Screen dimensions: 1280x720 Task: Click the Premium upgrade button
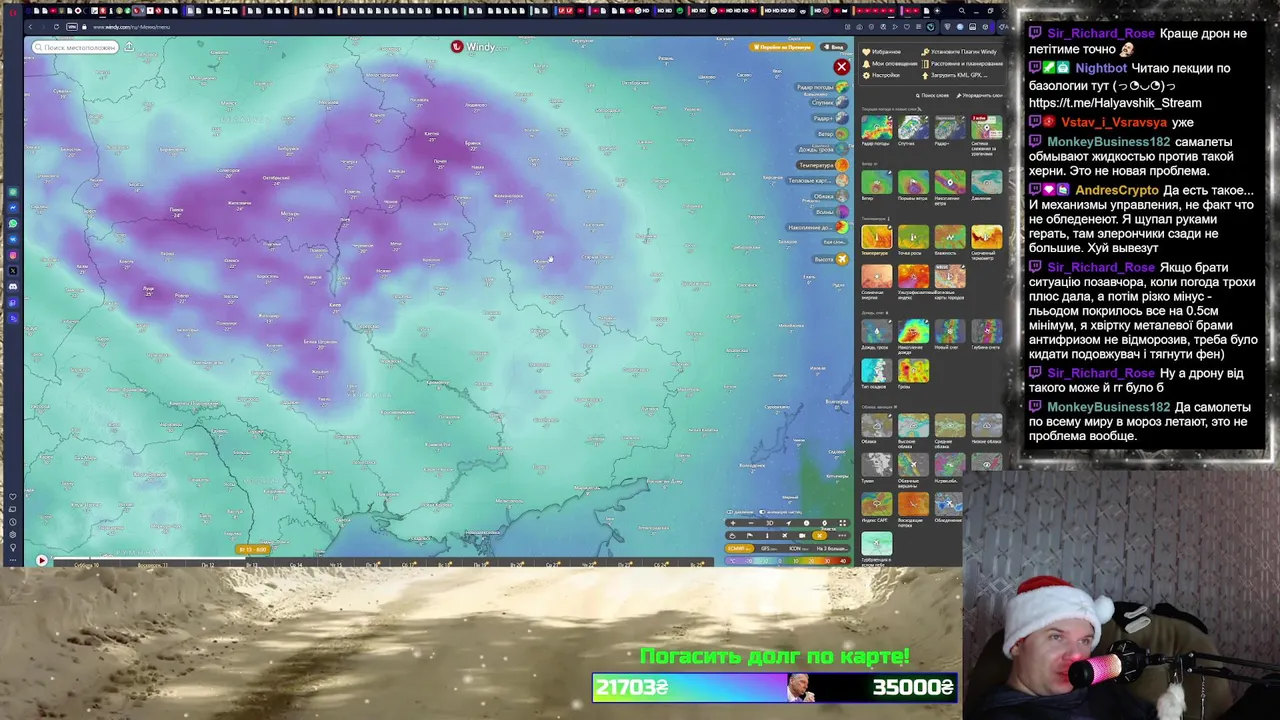(x=783, y=47)
